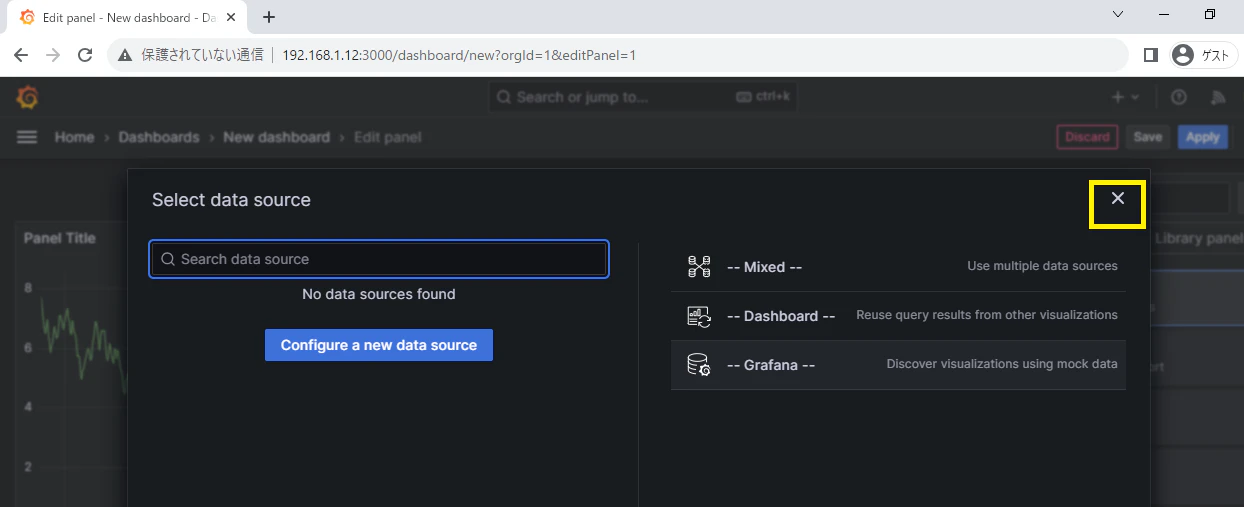Select the -- Grafana -- data source
The height and width of the screenshot is (507, 1244).
(x=898, y=365)
